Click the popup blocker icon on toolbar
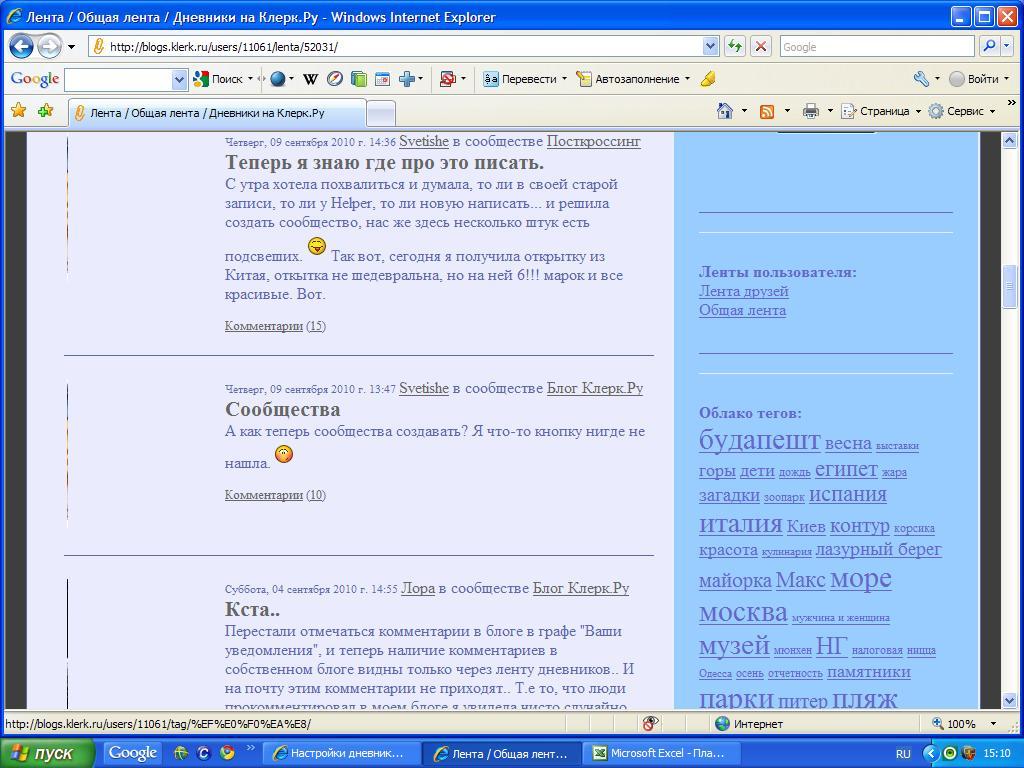The height and width of the screenshot is (768, 1024). coord(447,79)
